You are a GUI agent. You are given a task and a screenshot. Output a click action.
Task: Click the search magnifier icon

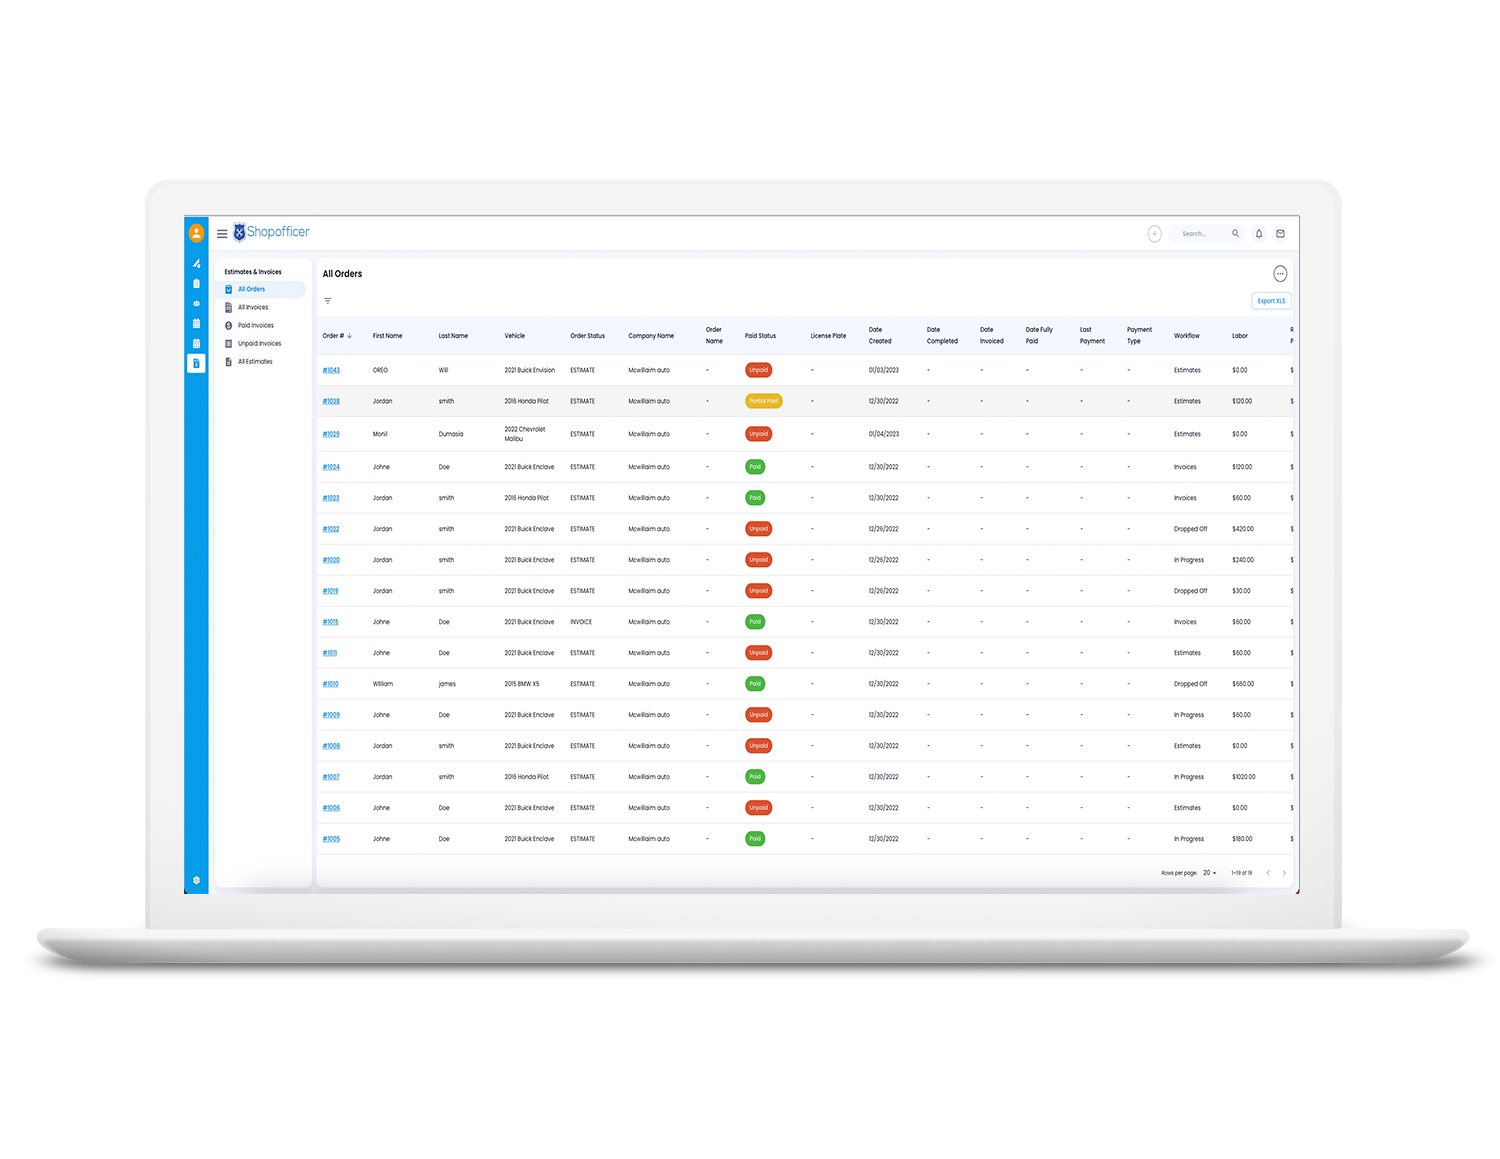click(1235, 233)
